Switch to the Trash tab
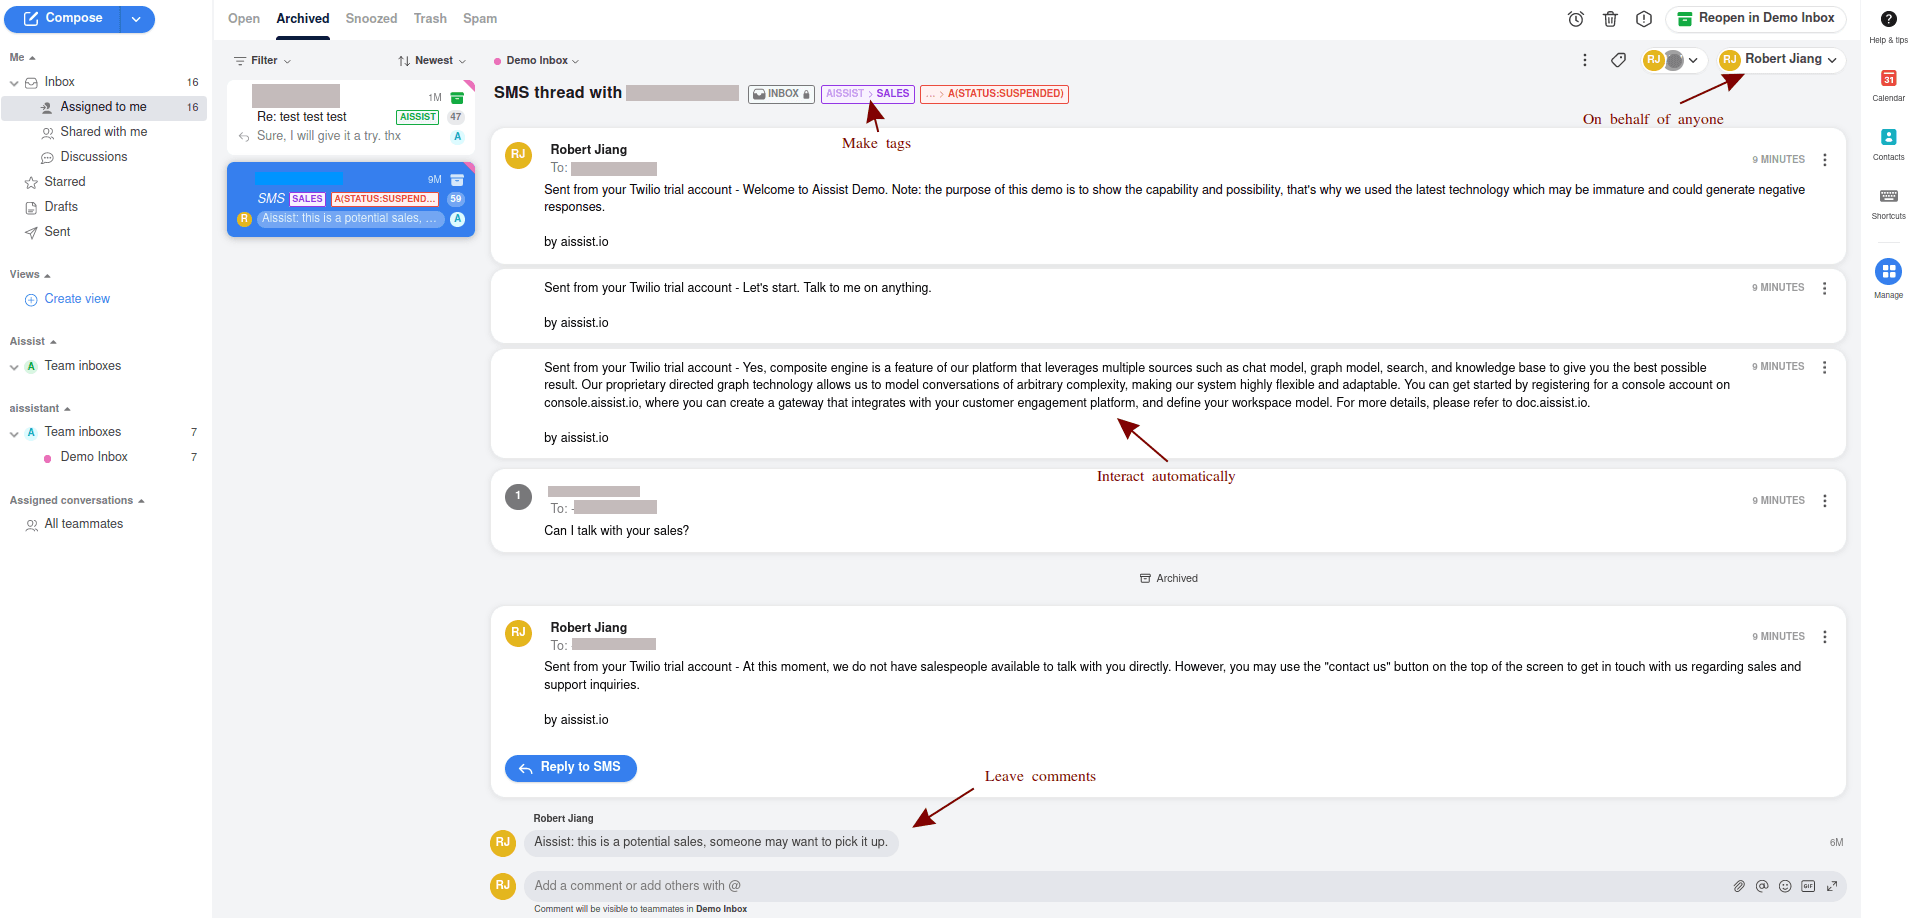The width and height of the screenshot is (1917, 918). 430,19
